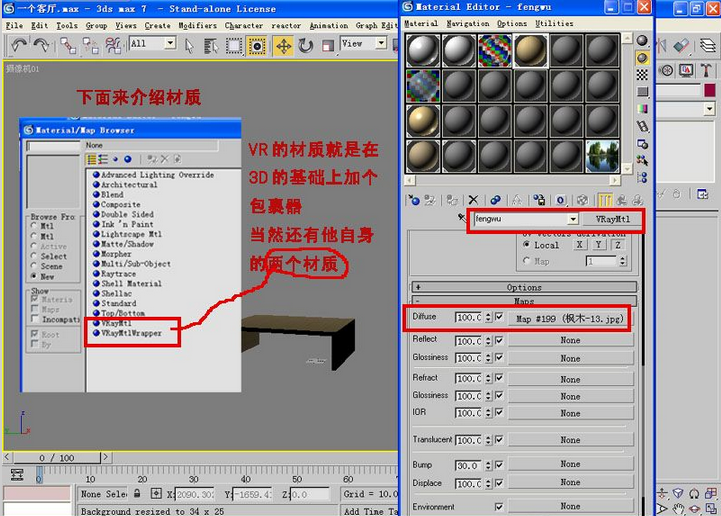Click the Undo arrow in main toolbar
The width and height of the screenshot is (721, 516).
point(18,45)
